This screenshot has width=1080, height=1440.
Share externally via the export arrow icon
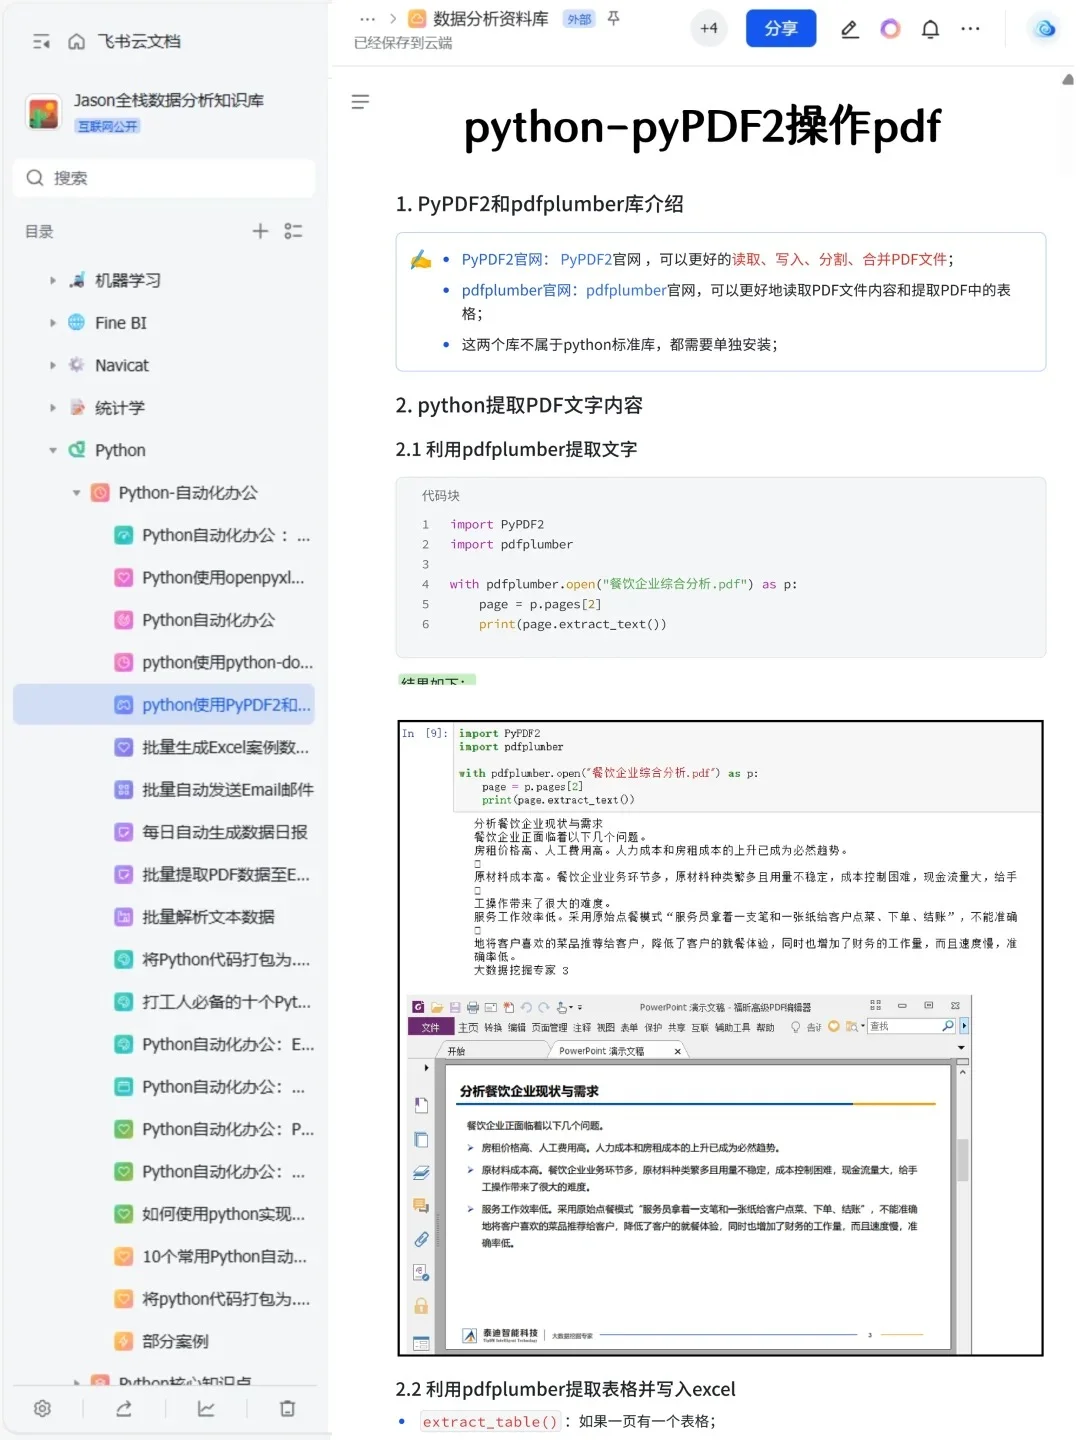point(124,1408)
